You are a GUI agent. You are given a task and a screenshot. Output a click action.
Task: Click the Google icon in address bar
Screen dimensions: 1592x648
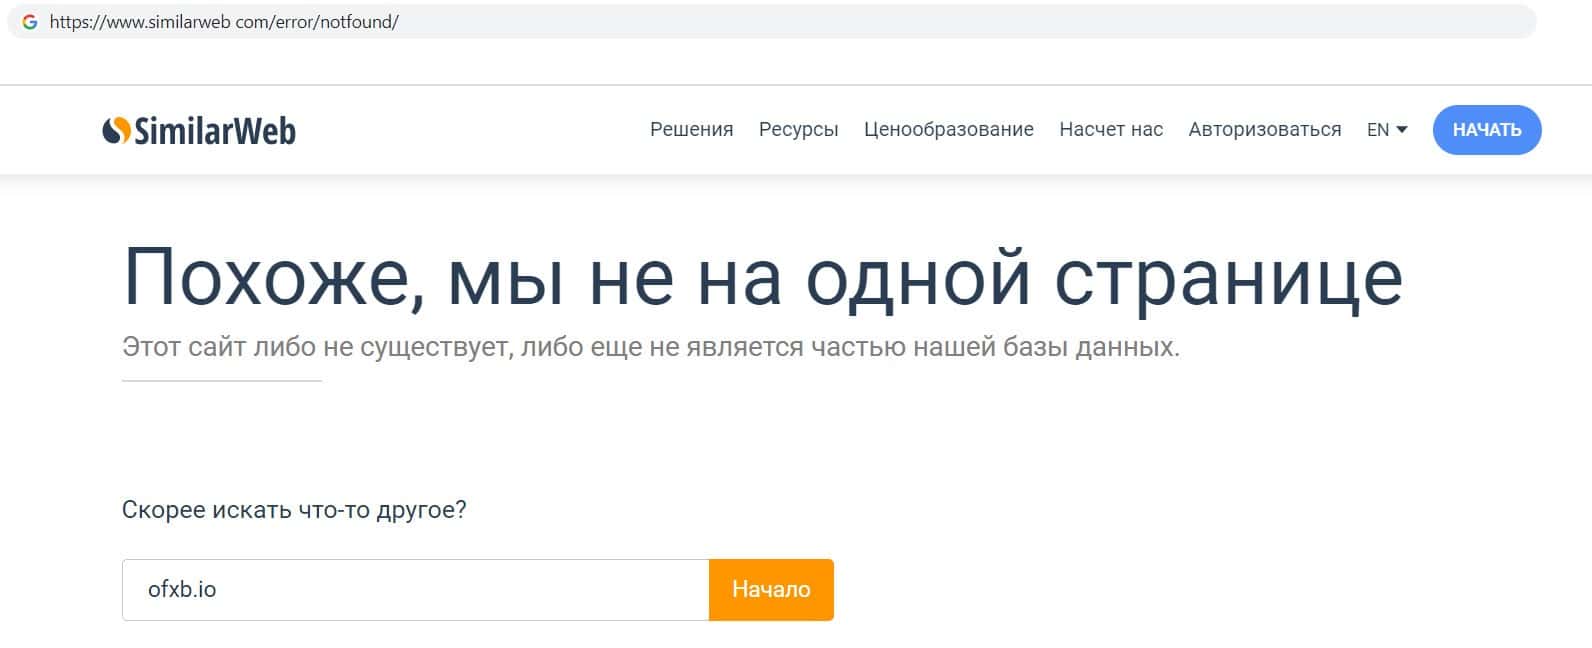pyautogui.click(x=30, y=22)
